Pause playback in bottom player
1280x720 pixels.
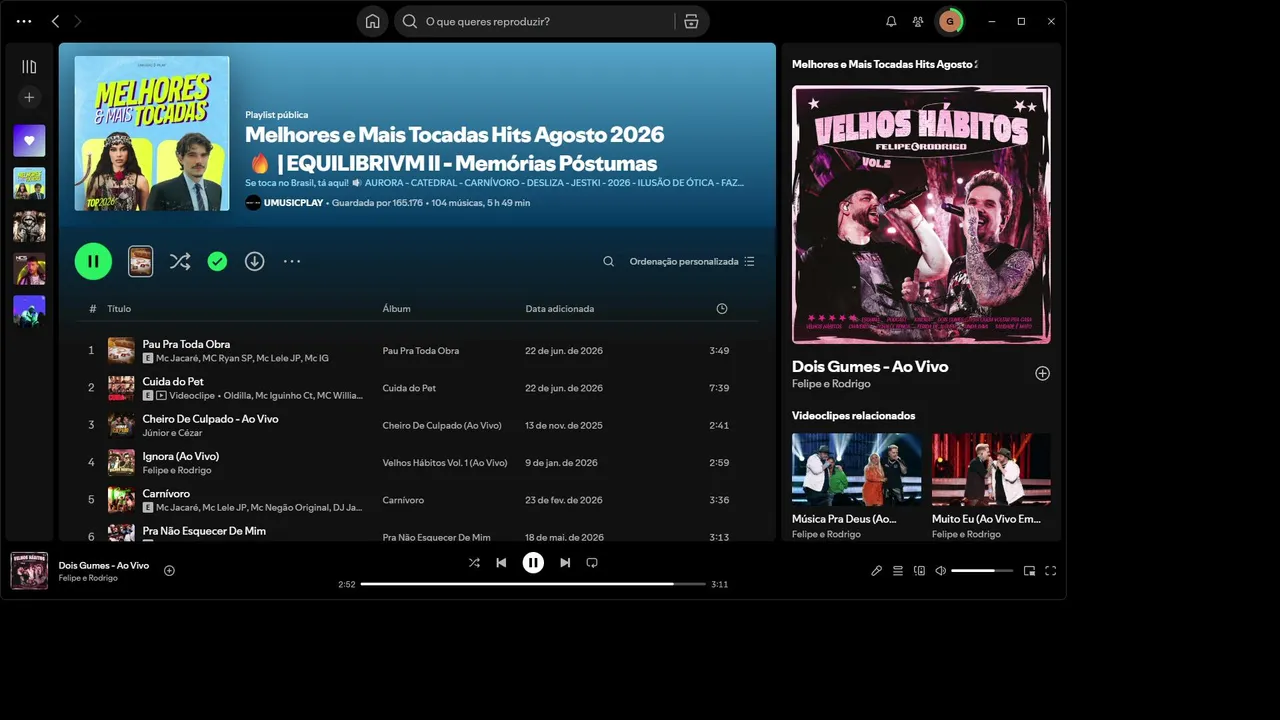[x=533, y=563]
